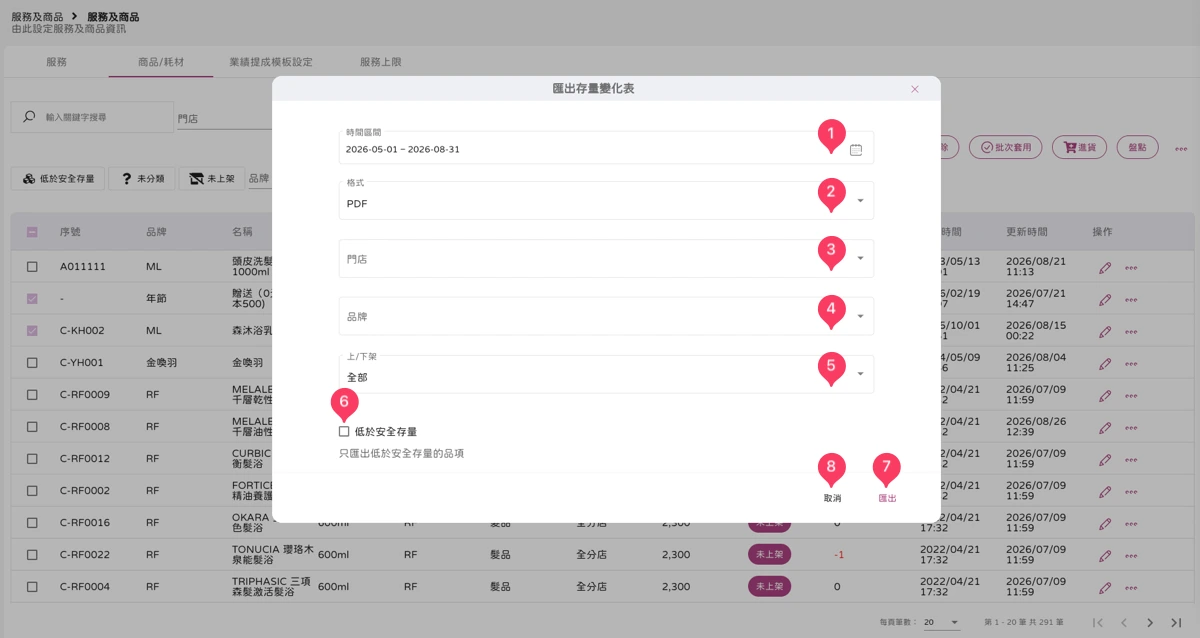This screenshot has width=1200, height=638.
Task: Tick the 低於安全存量 checkbox in the dialog
Action: [x=344, y=432]
